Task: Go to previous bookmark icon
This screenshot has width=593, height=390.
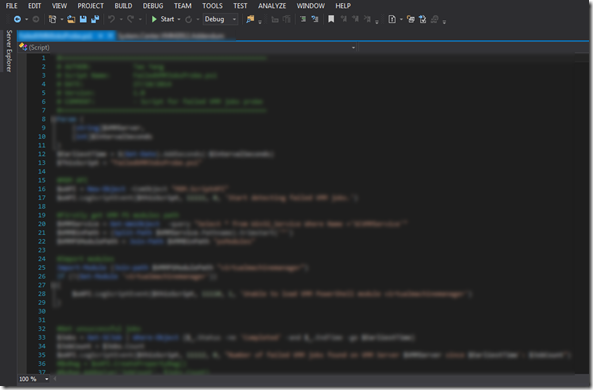Action: [x=343, y=19]
